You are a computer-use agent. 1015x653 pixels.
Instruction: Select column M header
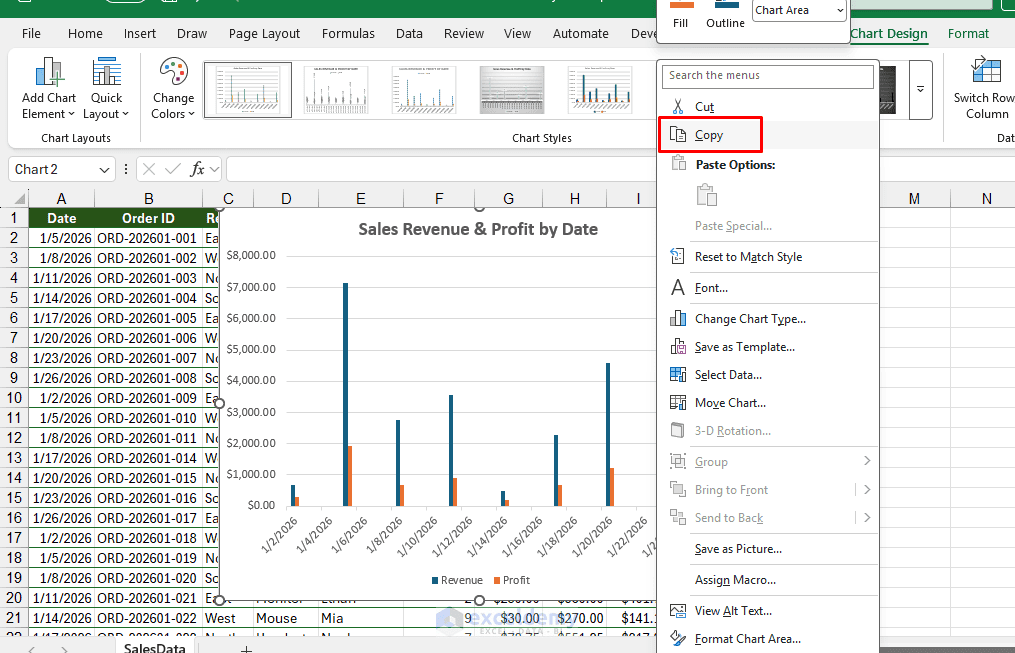point(914,199)
